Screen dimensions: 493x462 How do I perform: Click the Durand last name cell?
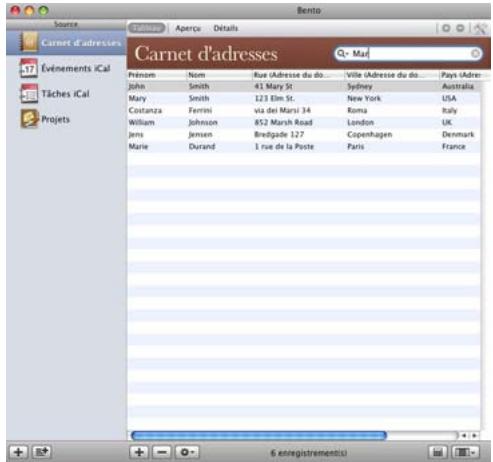pyautogui.click(x=202, y=146)
